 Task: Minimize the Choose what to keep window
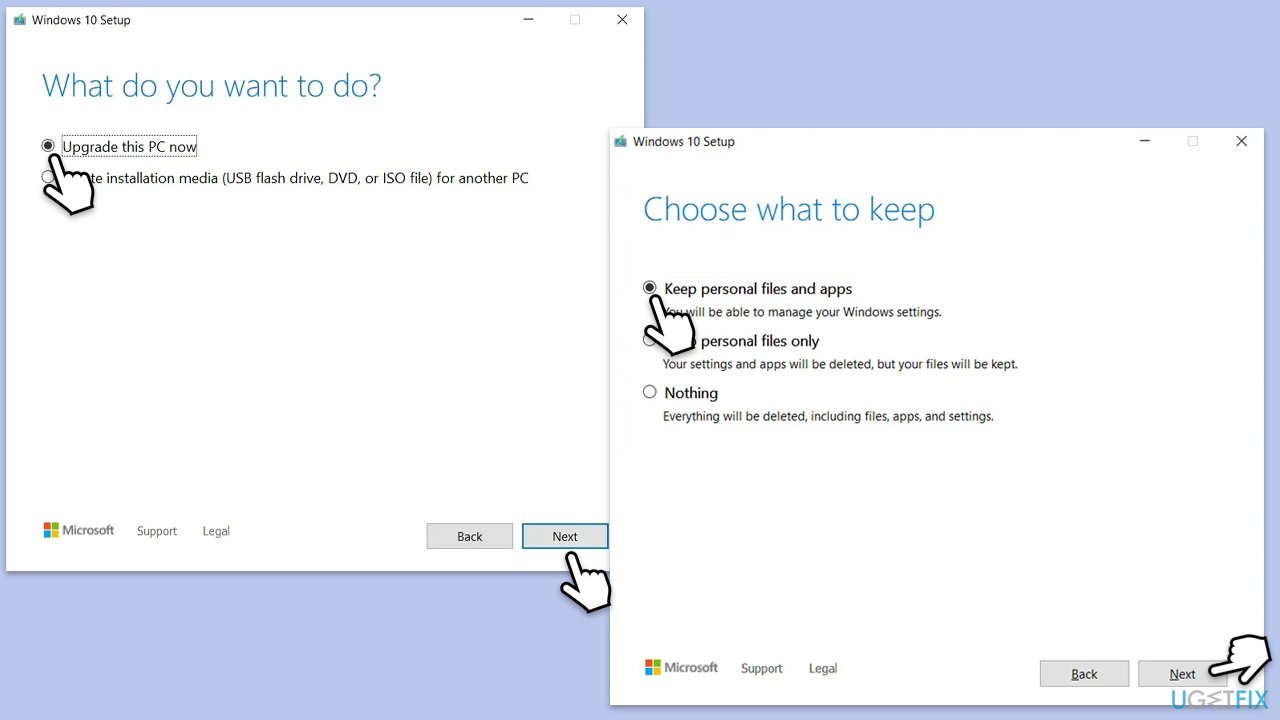click(1144, 141)
